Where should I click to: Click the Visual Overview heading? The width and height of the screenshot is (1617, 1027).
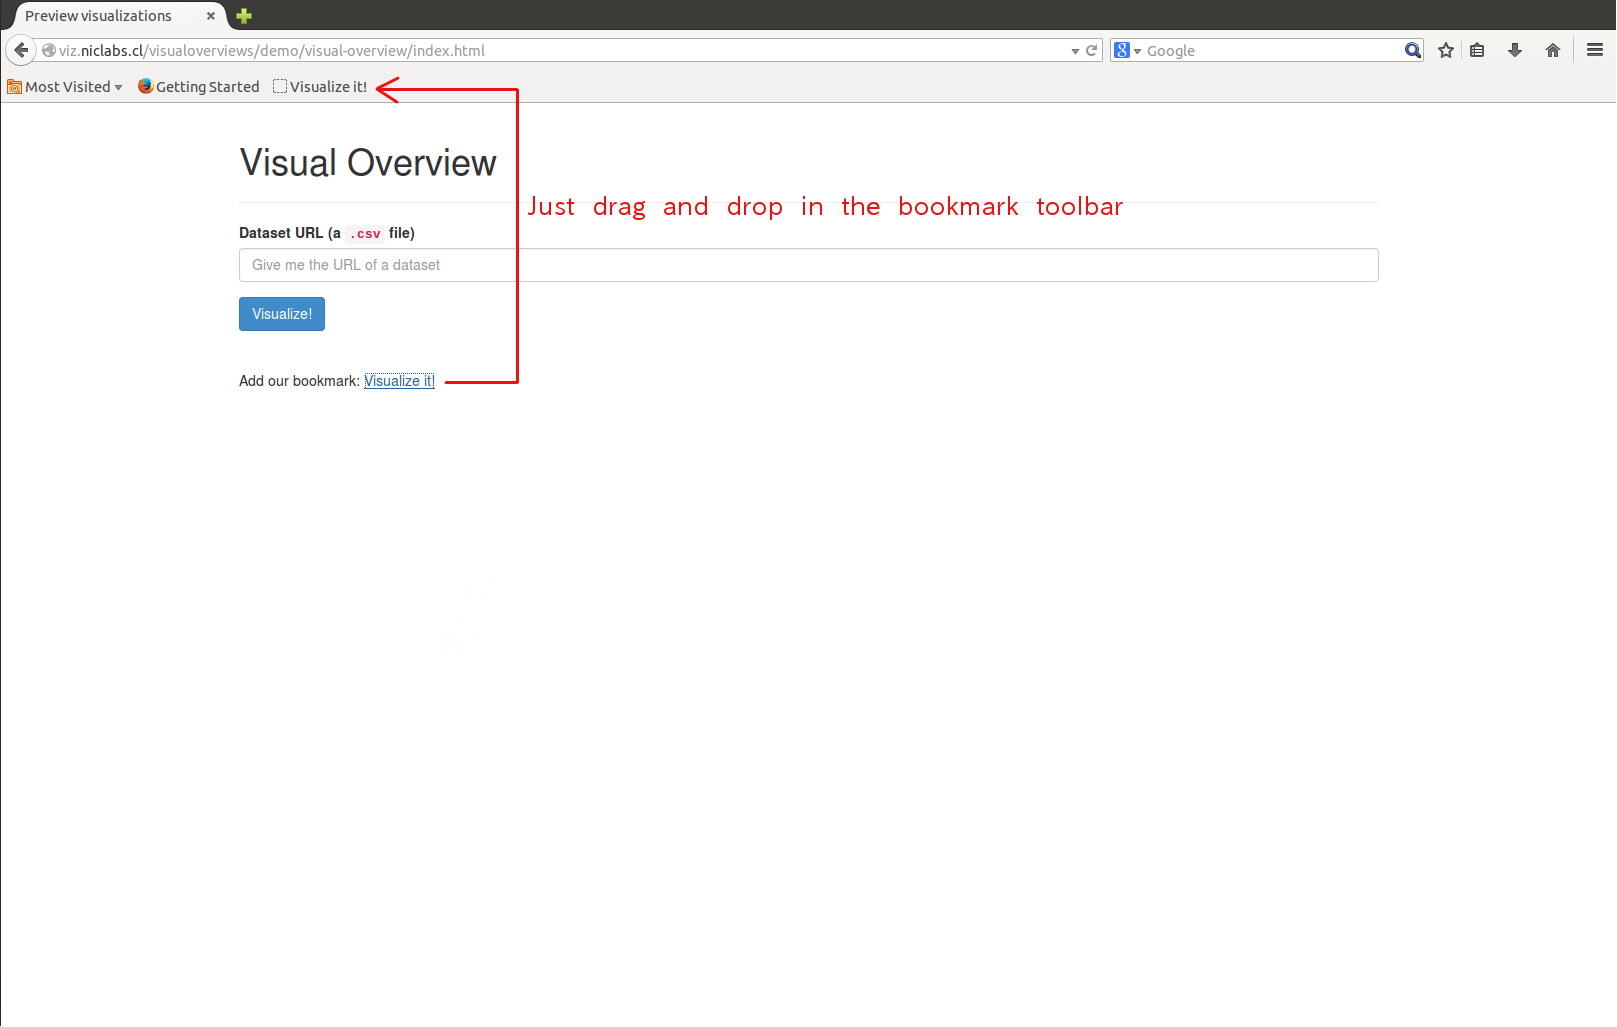click(x=368, y=163)
